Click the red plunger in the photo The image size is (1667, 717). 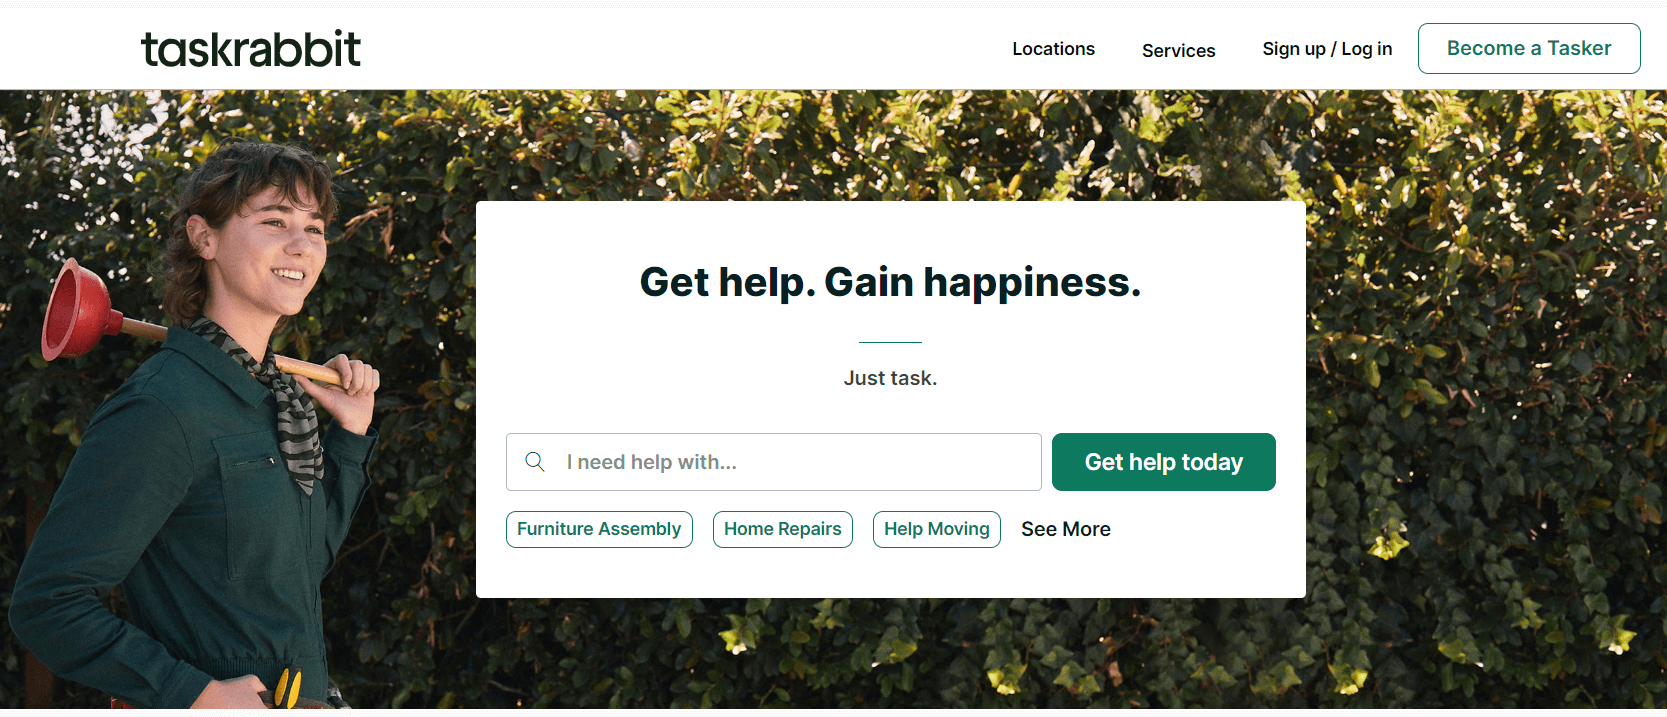(x=80, y=310)
